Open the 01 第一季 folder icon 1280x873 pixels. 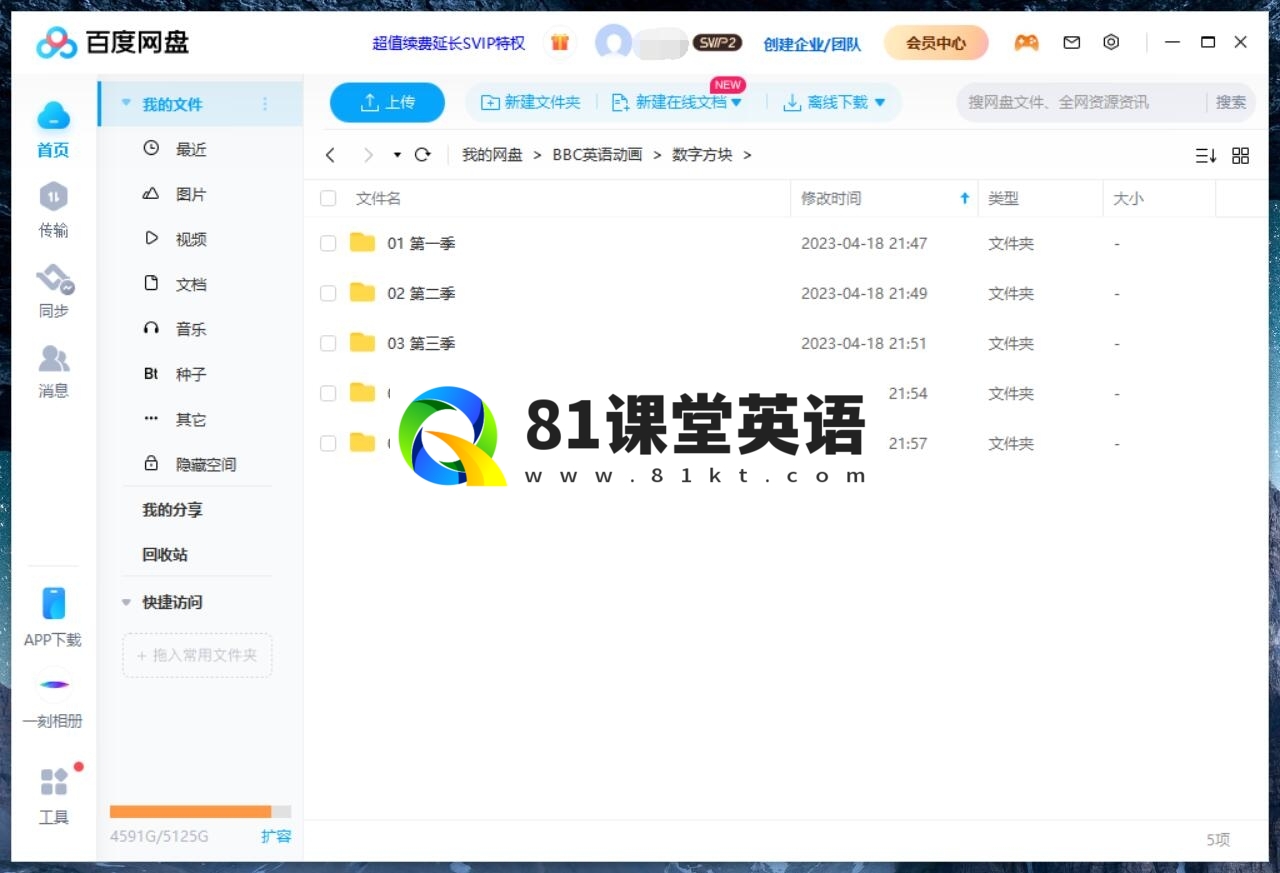coord(362,242)
